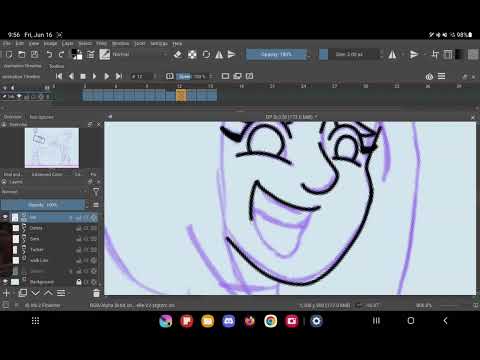
Task: Select the highlighted orange frame in timeline
Action: click(x=181, y=95)
